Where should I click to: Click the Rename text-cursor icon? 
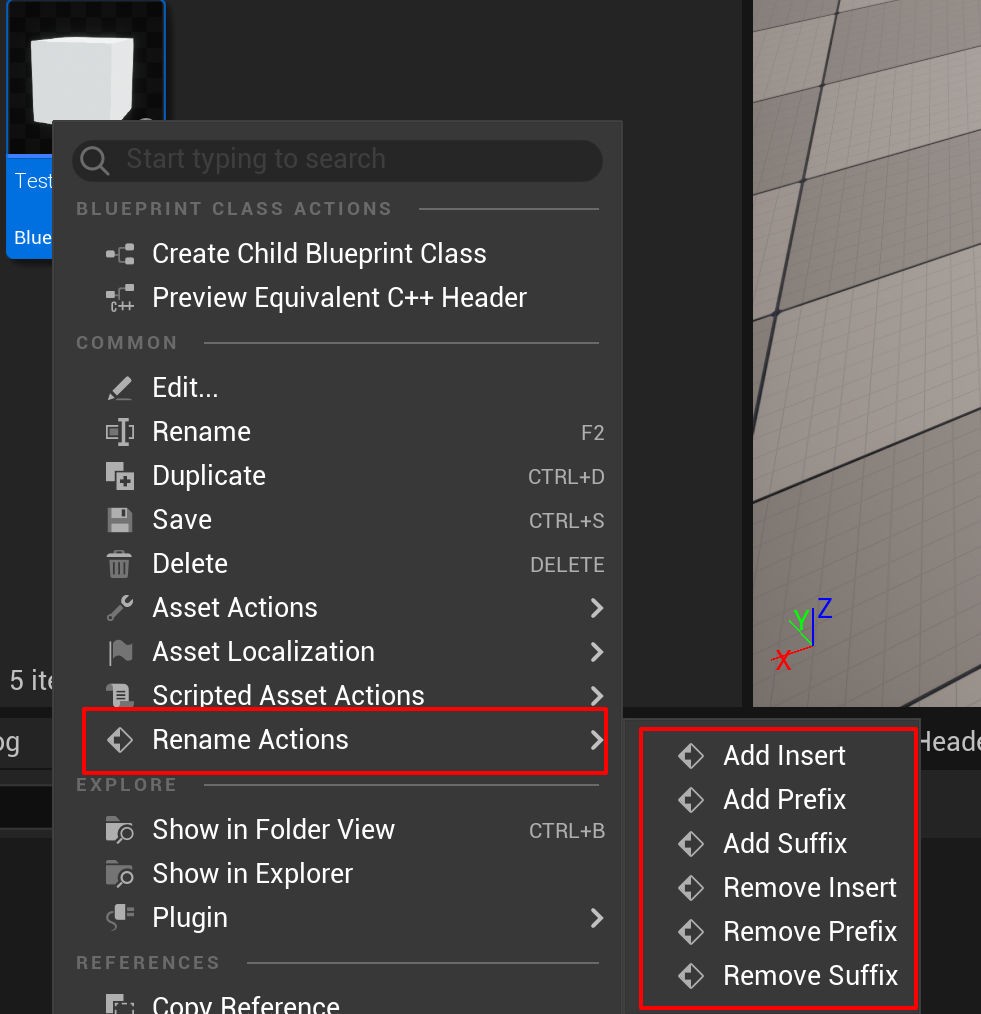[x=120, y=432]
